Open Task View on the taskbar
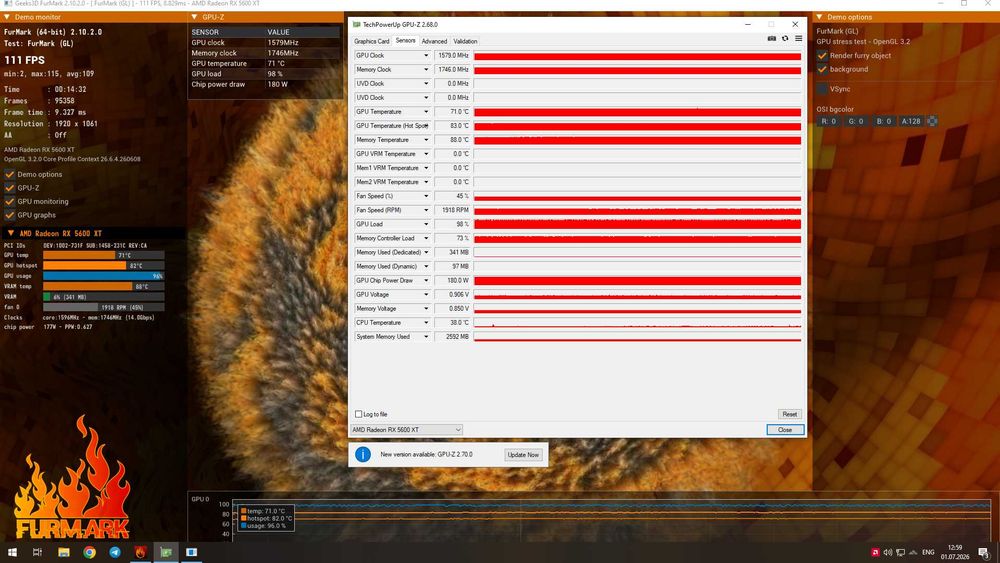This screenshot has height=563, width=1000. pyautogui.click(x=37, y=552)
